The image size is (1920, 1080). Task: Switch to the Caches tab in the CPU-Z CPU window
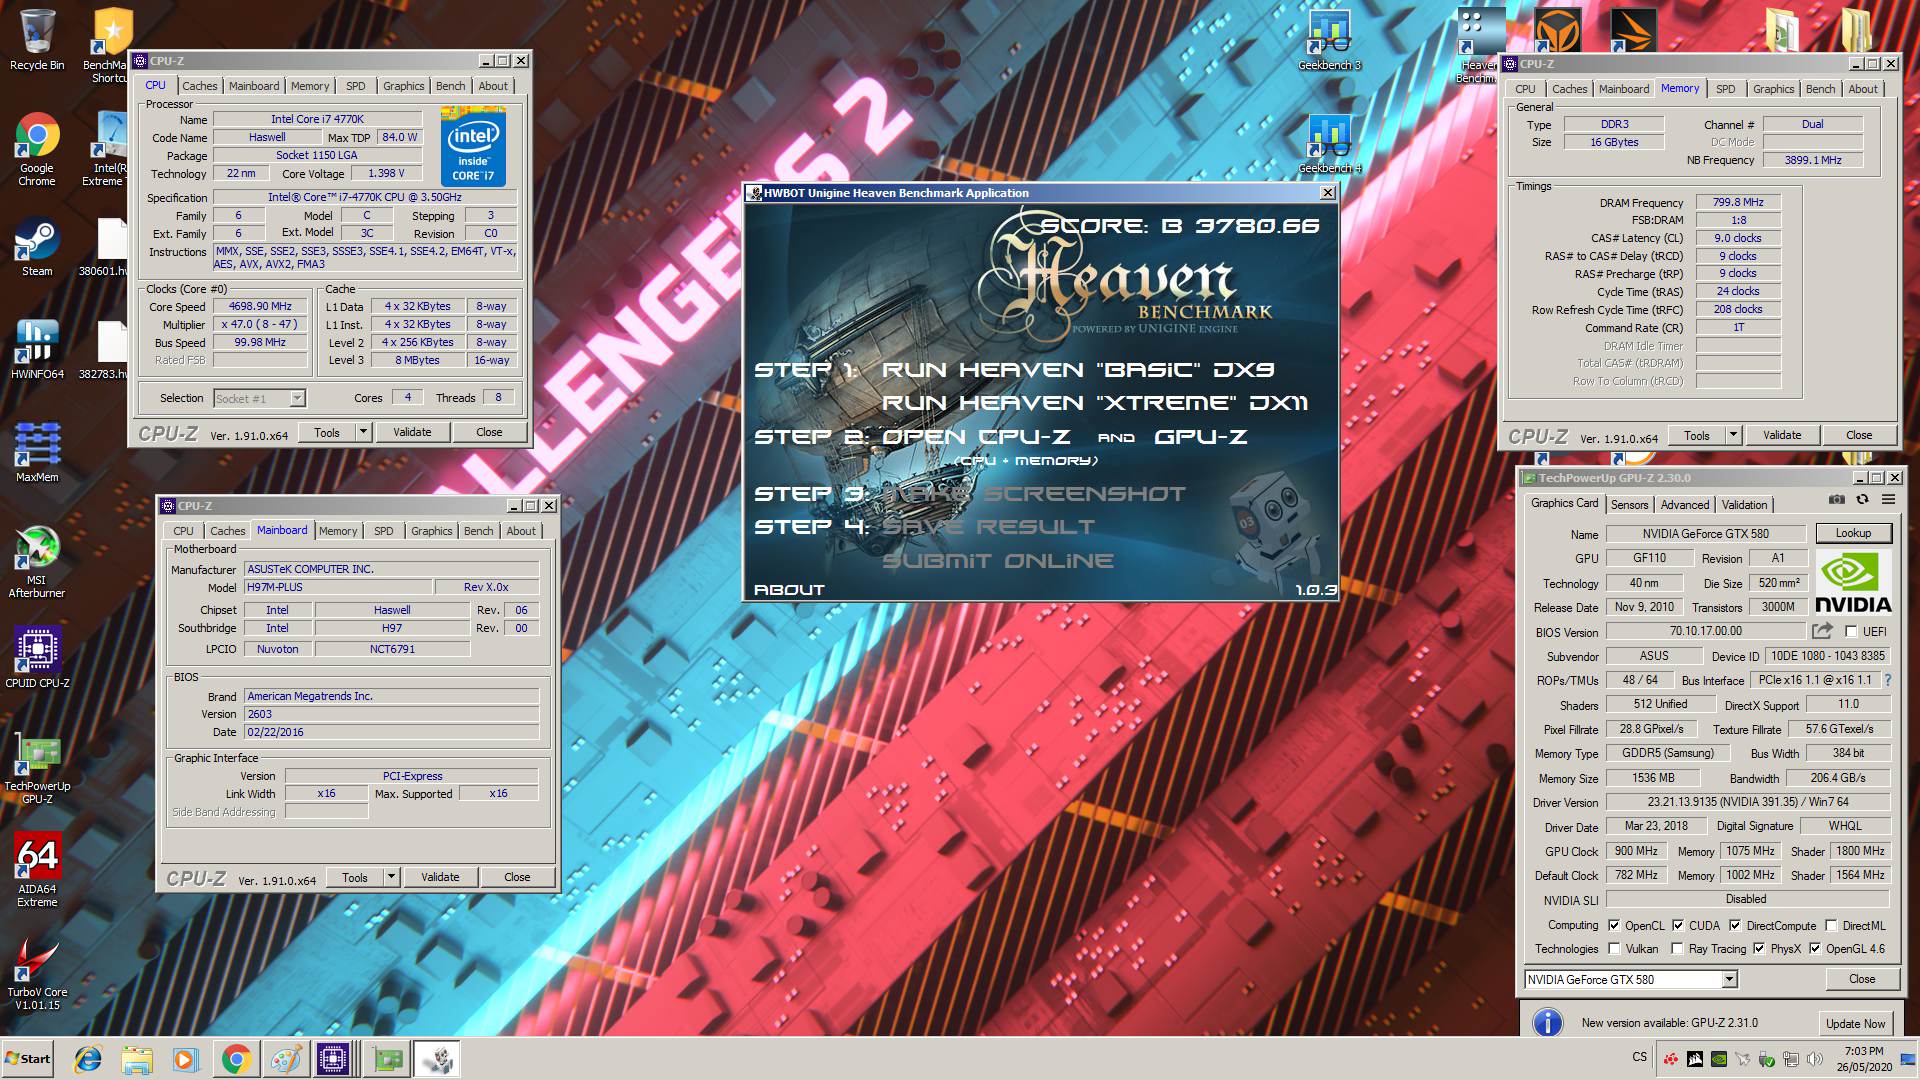tap(200, 86)
